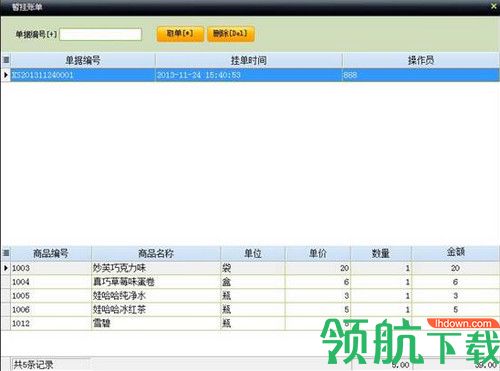Click the 单据编号 column header
Viewport: 500px width, 371px height.
[83, 60]
